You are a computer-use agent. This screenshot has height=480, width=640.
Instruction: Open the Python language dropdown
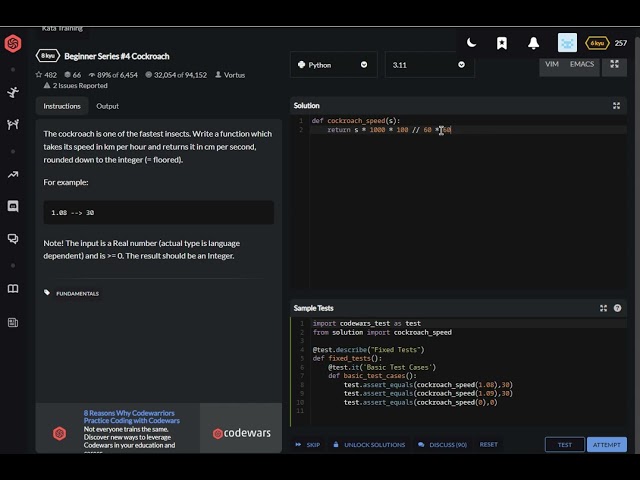click(x=333, y=65)
